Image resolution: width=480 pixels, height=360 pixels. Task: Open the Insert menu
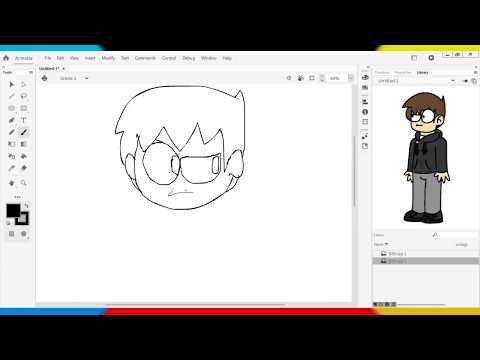90,58
